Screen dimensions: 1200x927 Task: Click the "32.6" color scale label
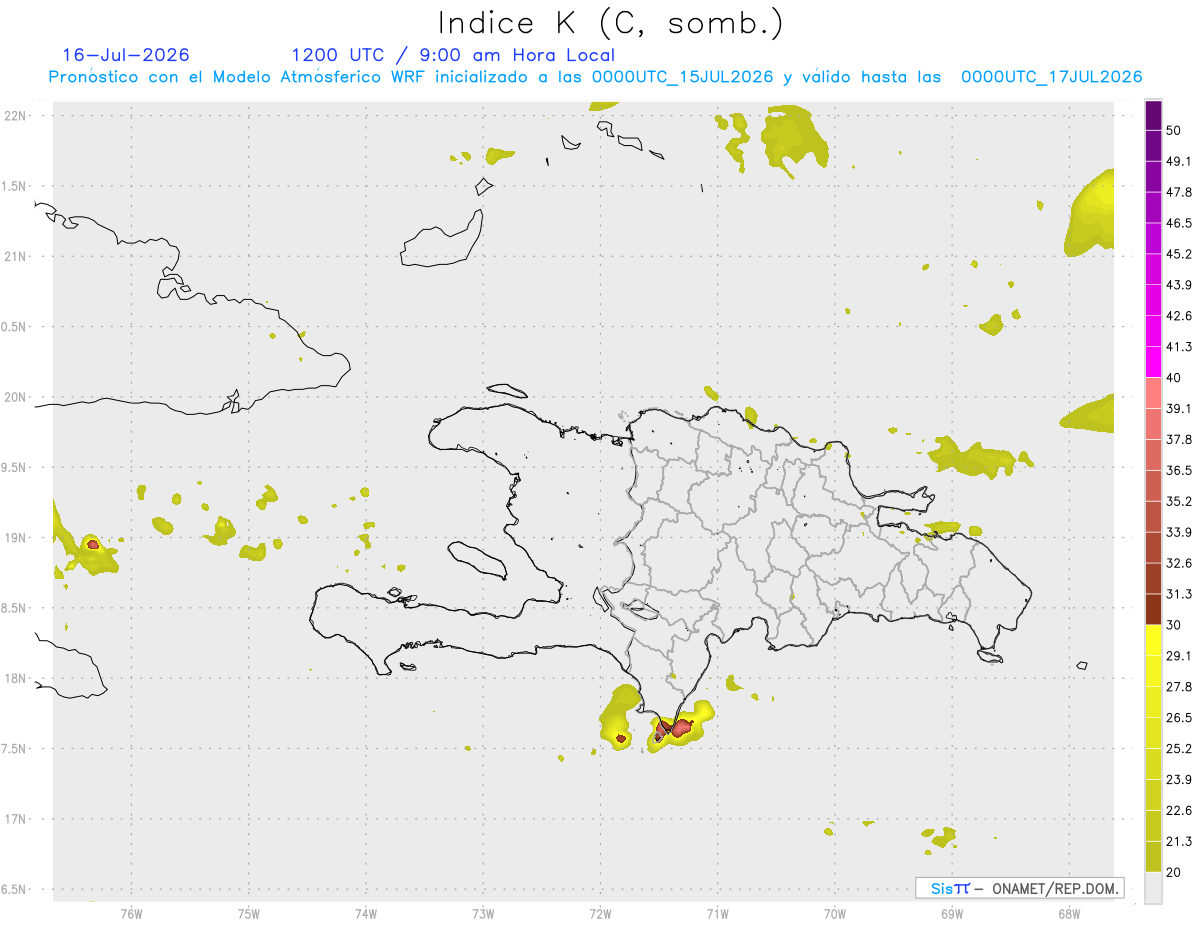tap(1179, 563)
